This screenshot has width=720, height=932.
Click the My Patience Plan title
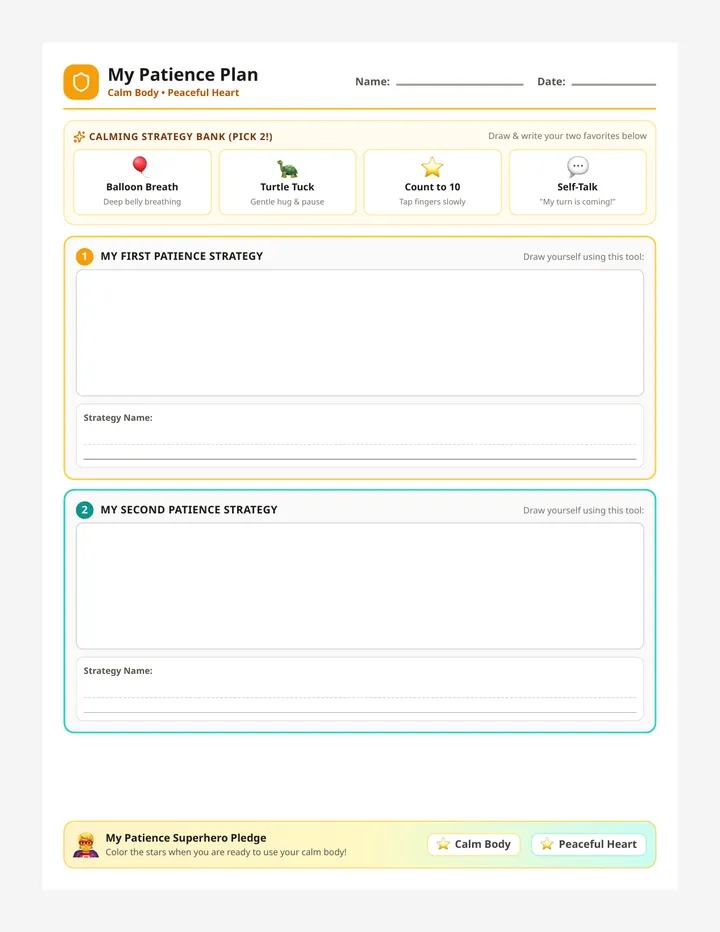click(x=183, y=74)
